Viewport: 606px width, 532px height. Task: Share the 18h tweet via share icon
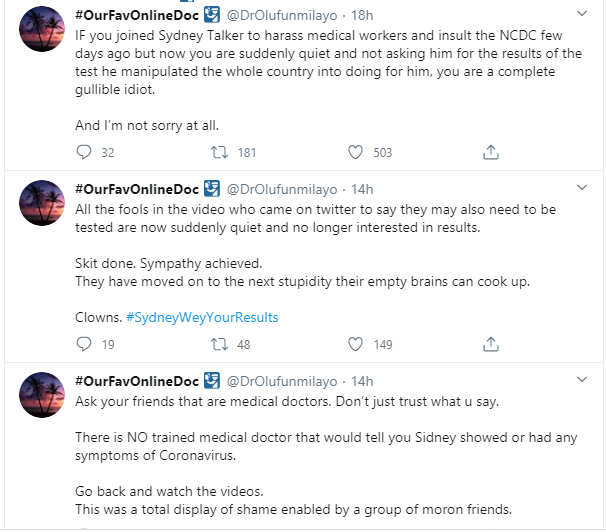click(x=491, y=152)
